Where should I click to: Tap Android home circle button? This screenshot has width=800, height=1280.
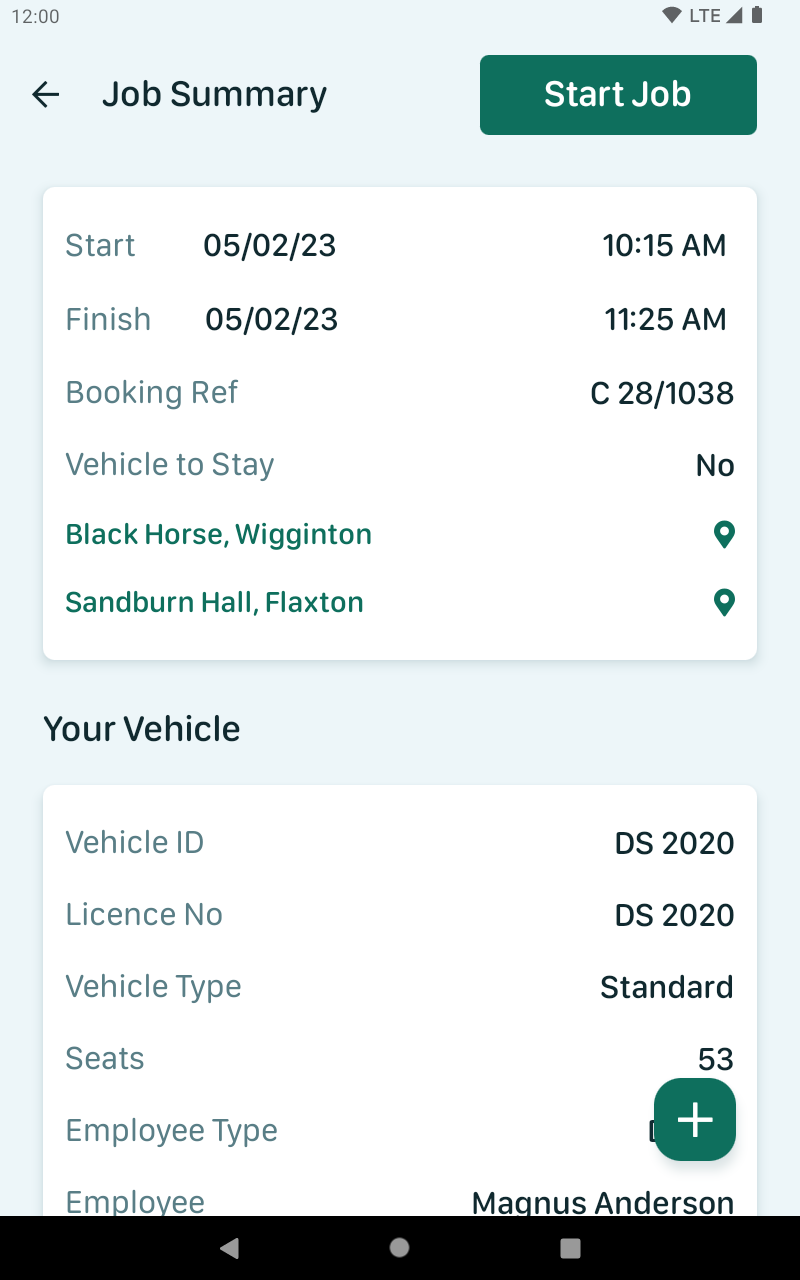(x=400, y=1248)
